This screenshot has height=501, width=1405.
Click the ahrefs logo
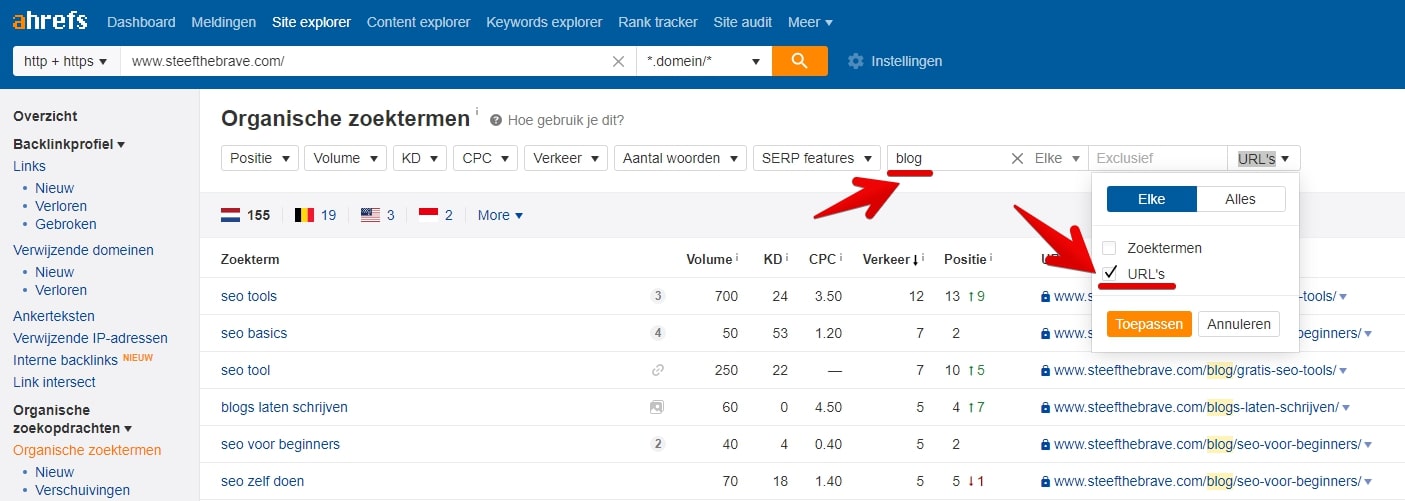(x=50, y=21)
